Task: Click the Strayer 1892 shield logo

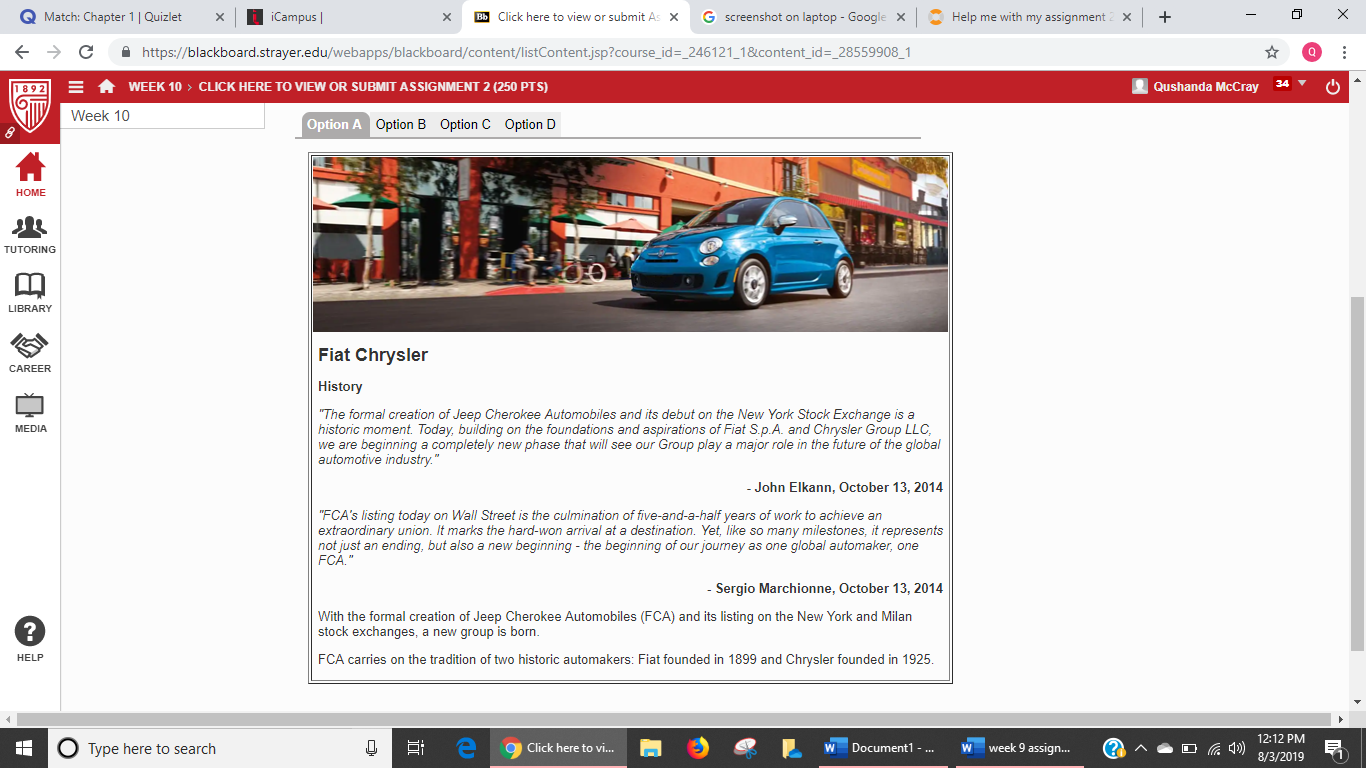Action: [30, 106]
